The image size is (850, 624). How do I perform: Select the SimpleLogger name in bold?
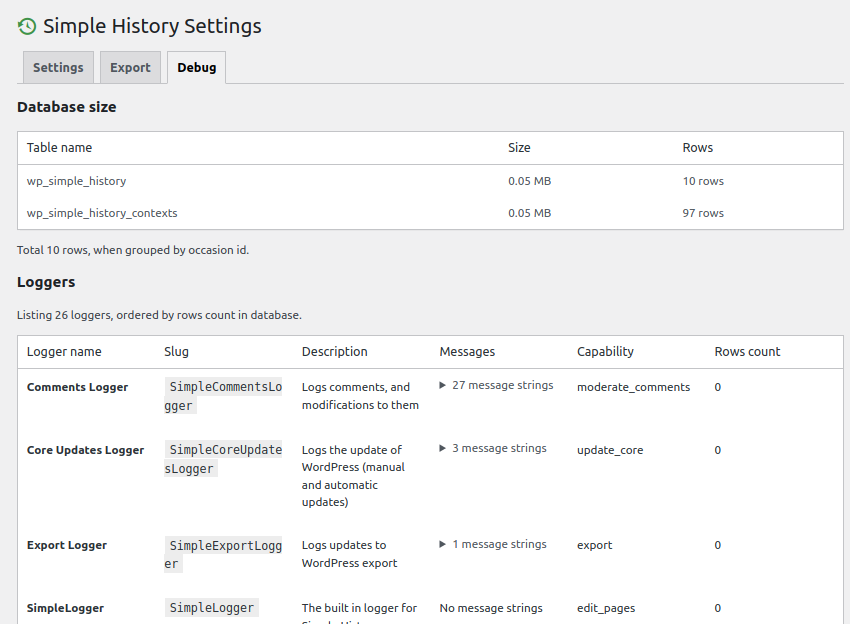pyautogui.click(x=65, y=608)
